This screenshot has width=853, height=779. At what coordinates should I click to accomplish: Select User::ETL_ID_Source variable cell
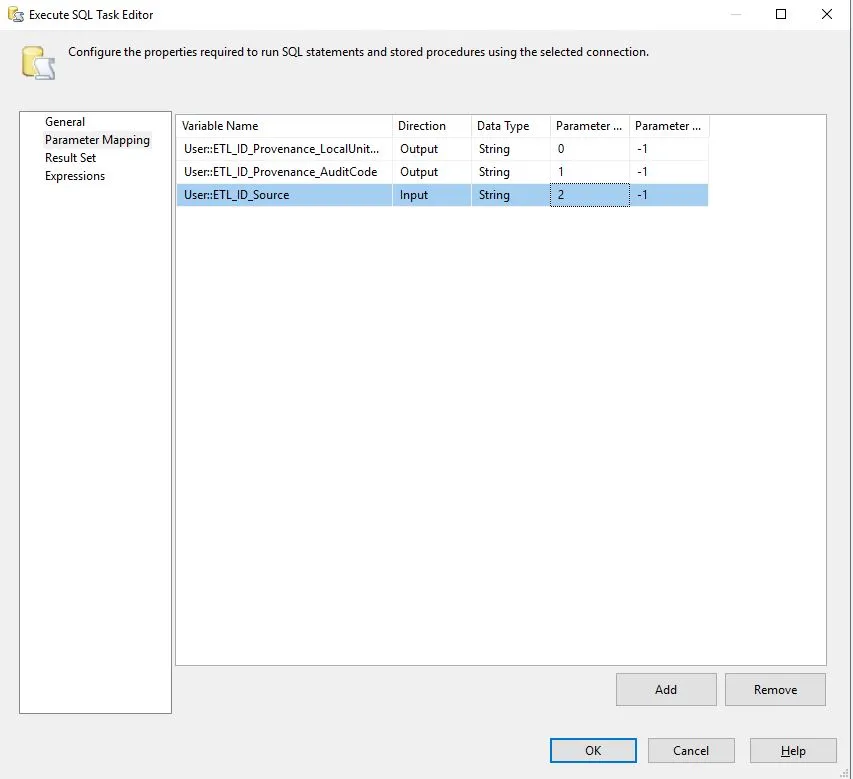click(284, 195)
